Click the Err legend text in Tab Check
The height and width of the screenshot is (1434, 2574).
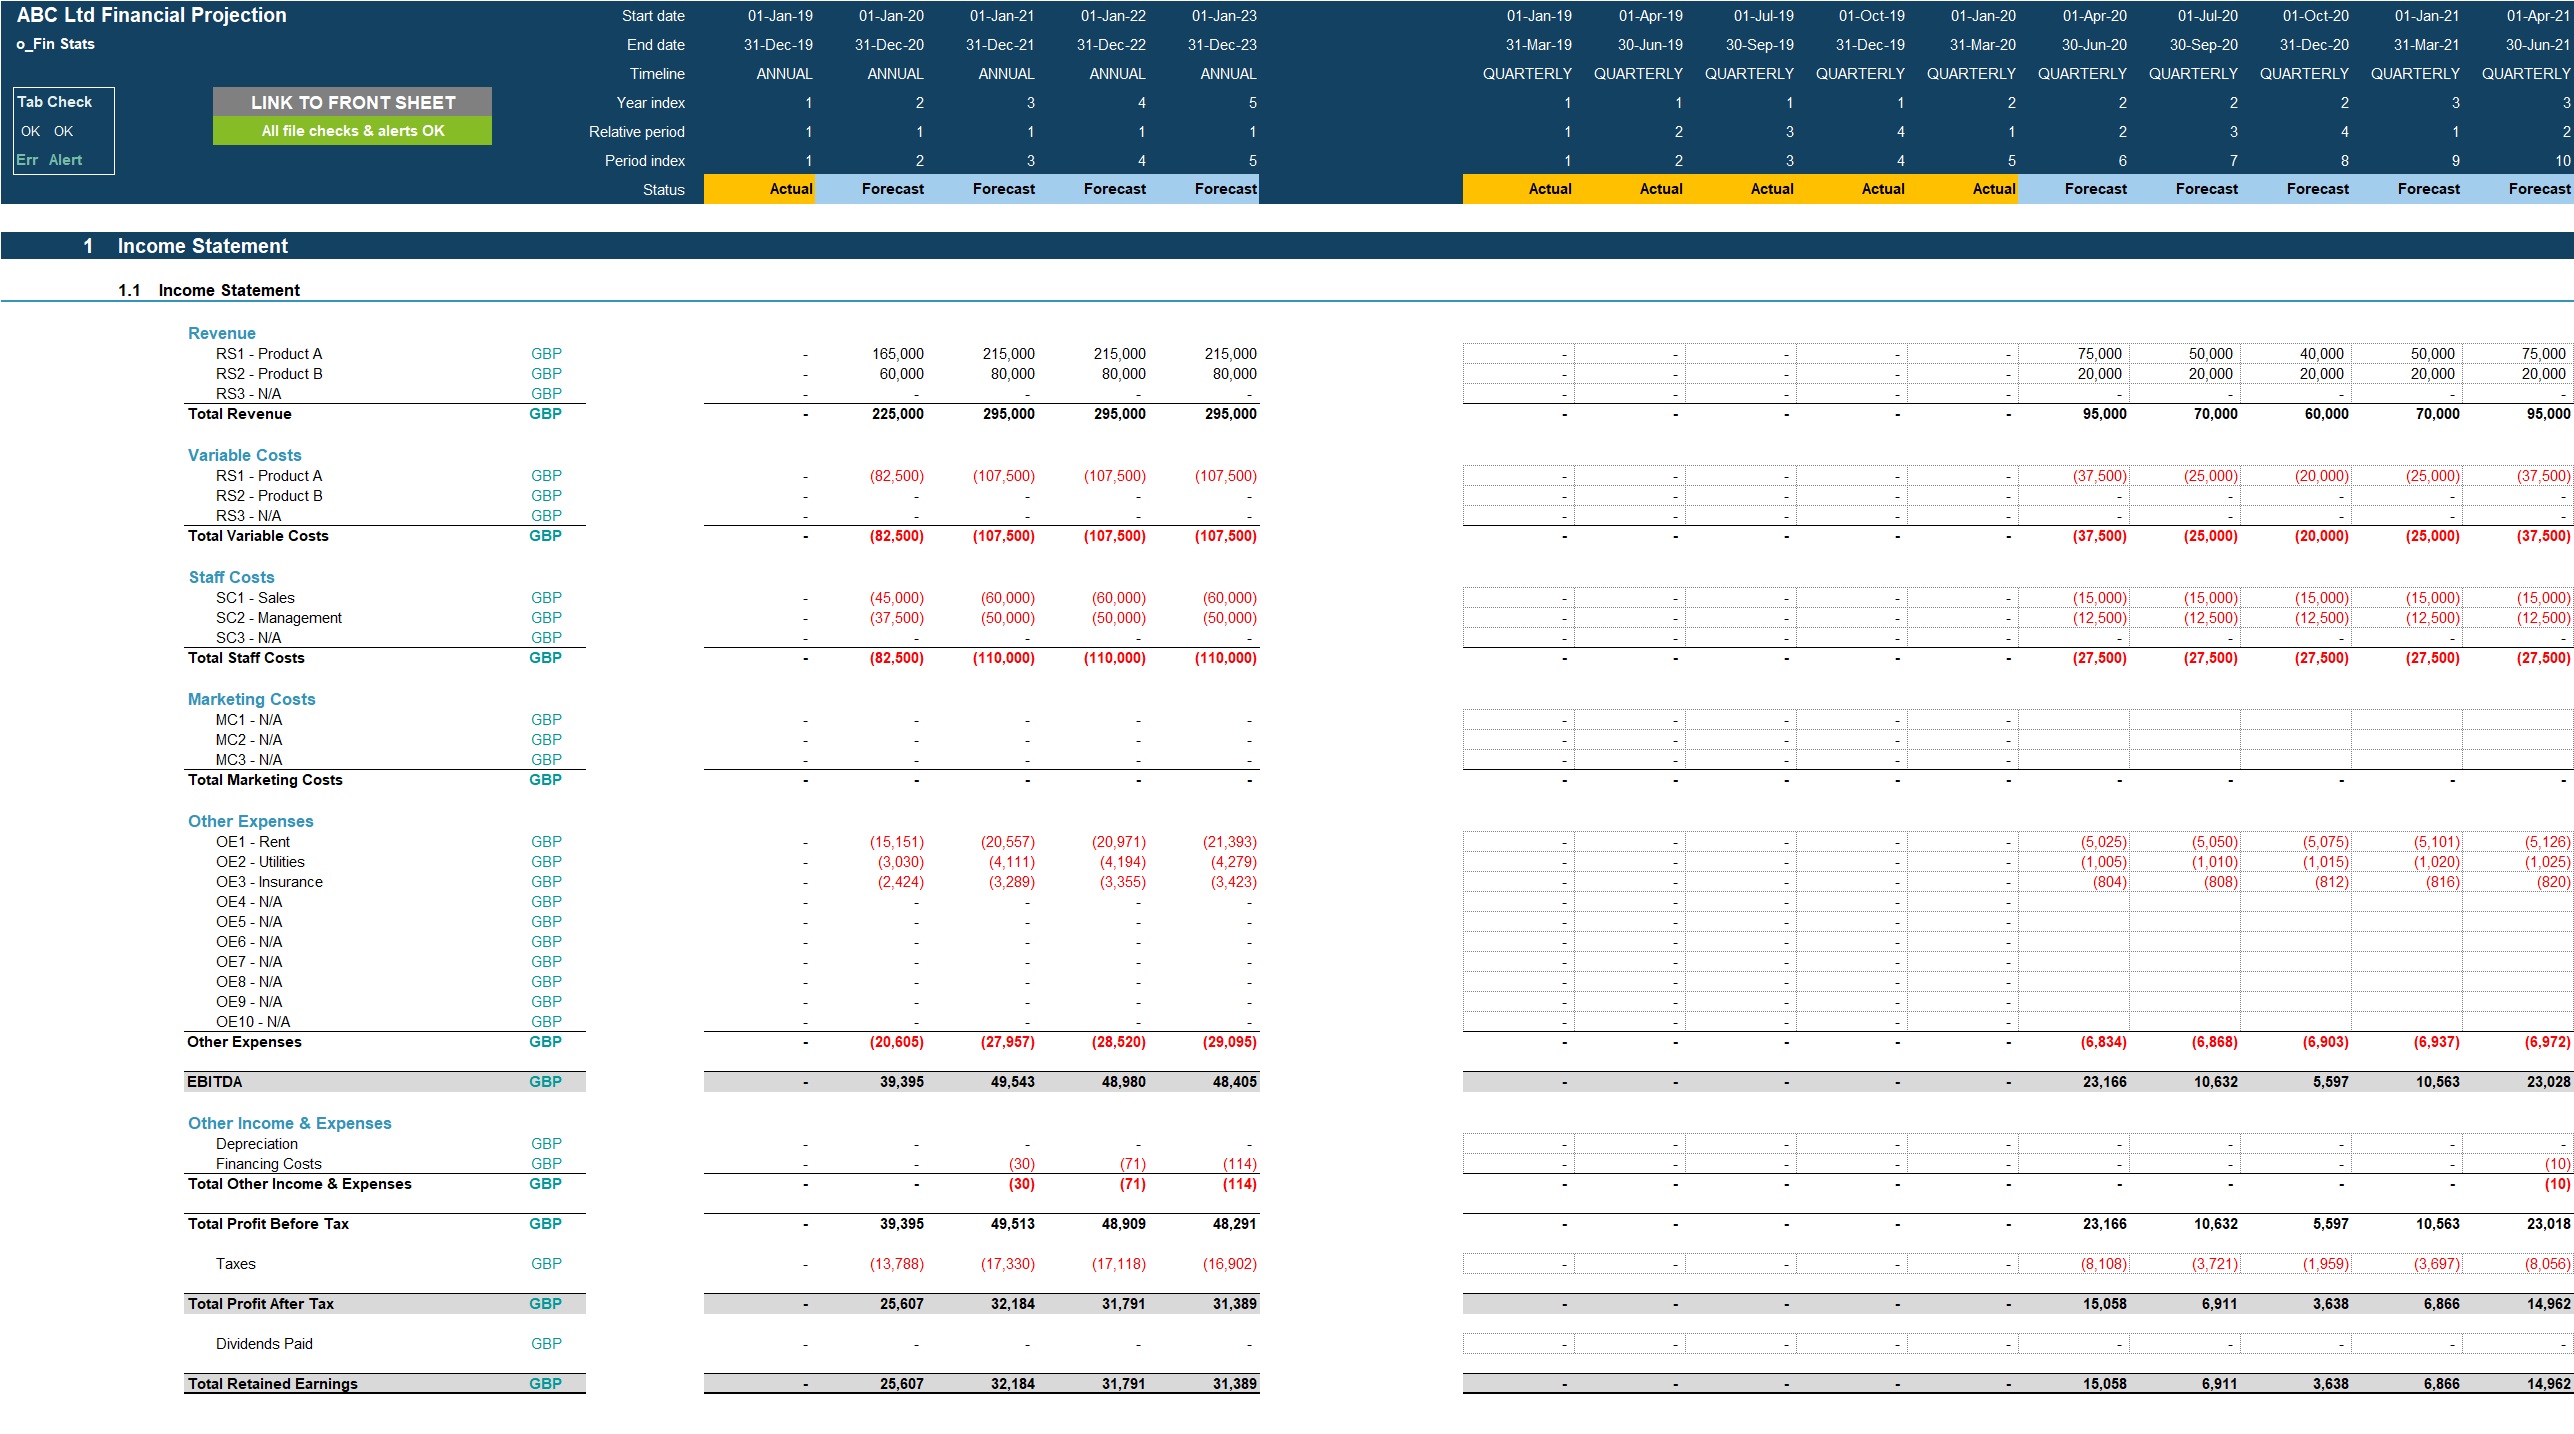coord(27,160)
